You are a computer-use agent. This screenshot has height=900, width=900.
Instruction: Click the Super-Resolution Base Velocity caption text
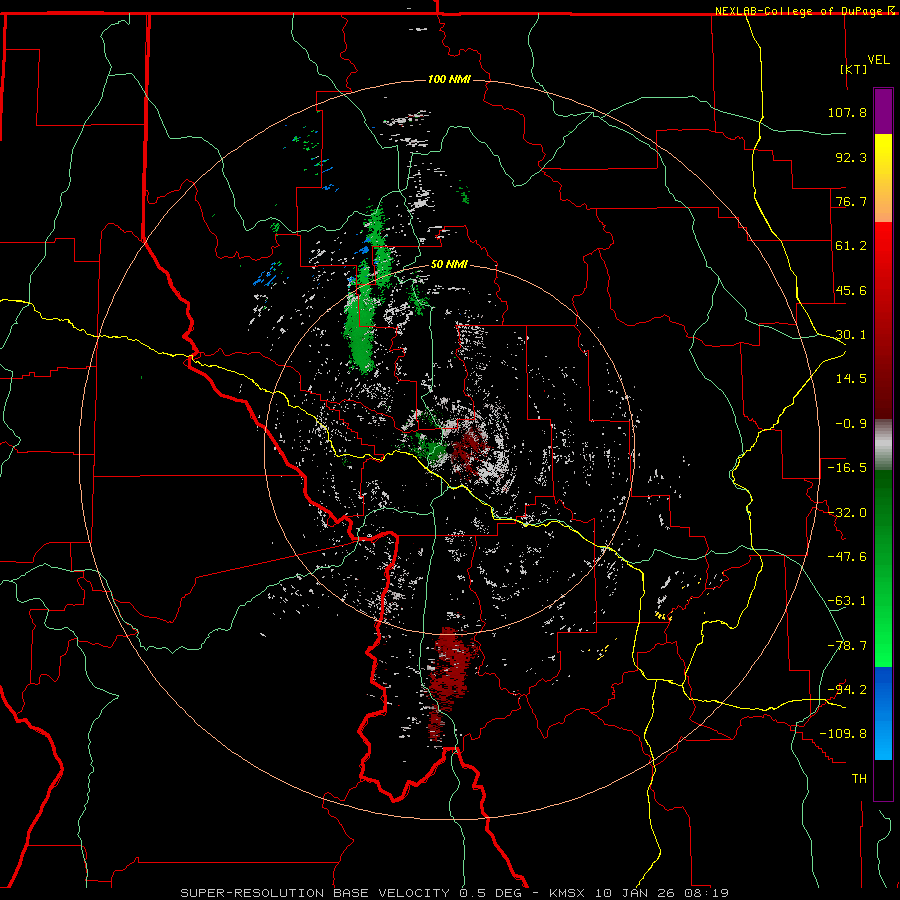pyautogui.click(x=454, y=893)
